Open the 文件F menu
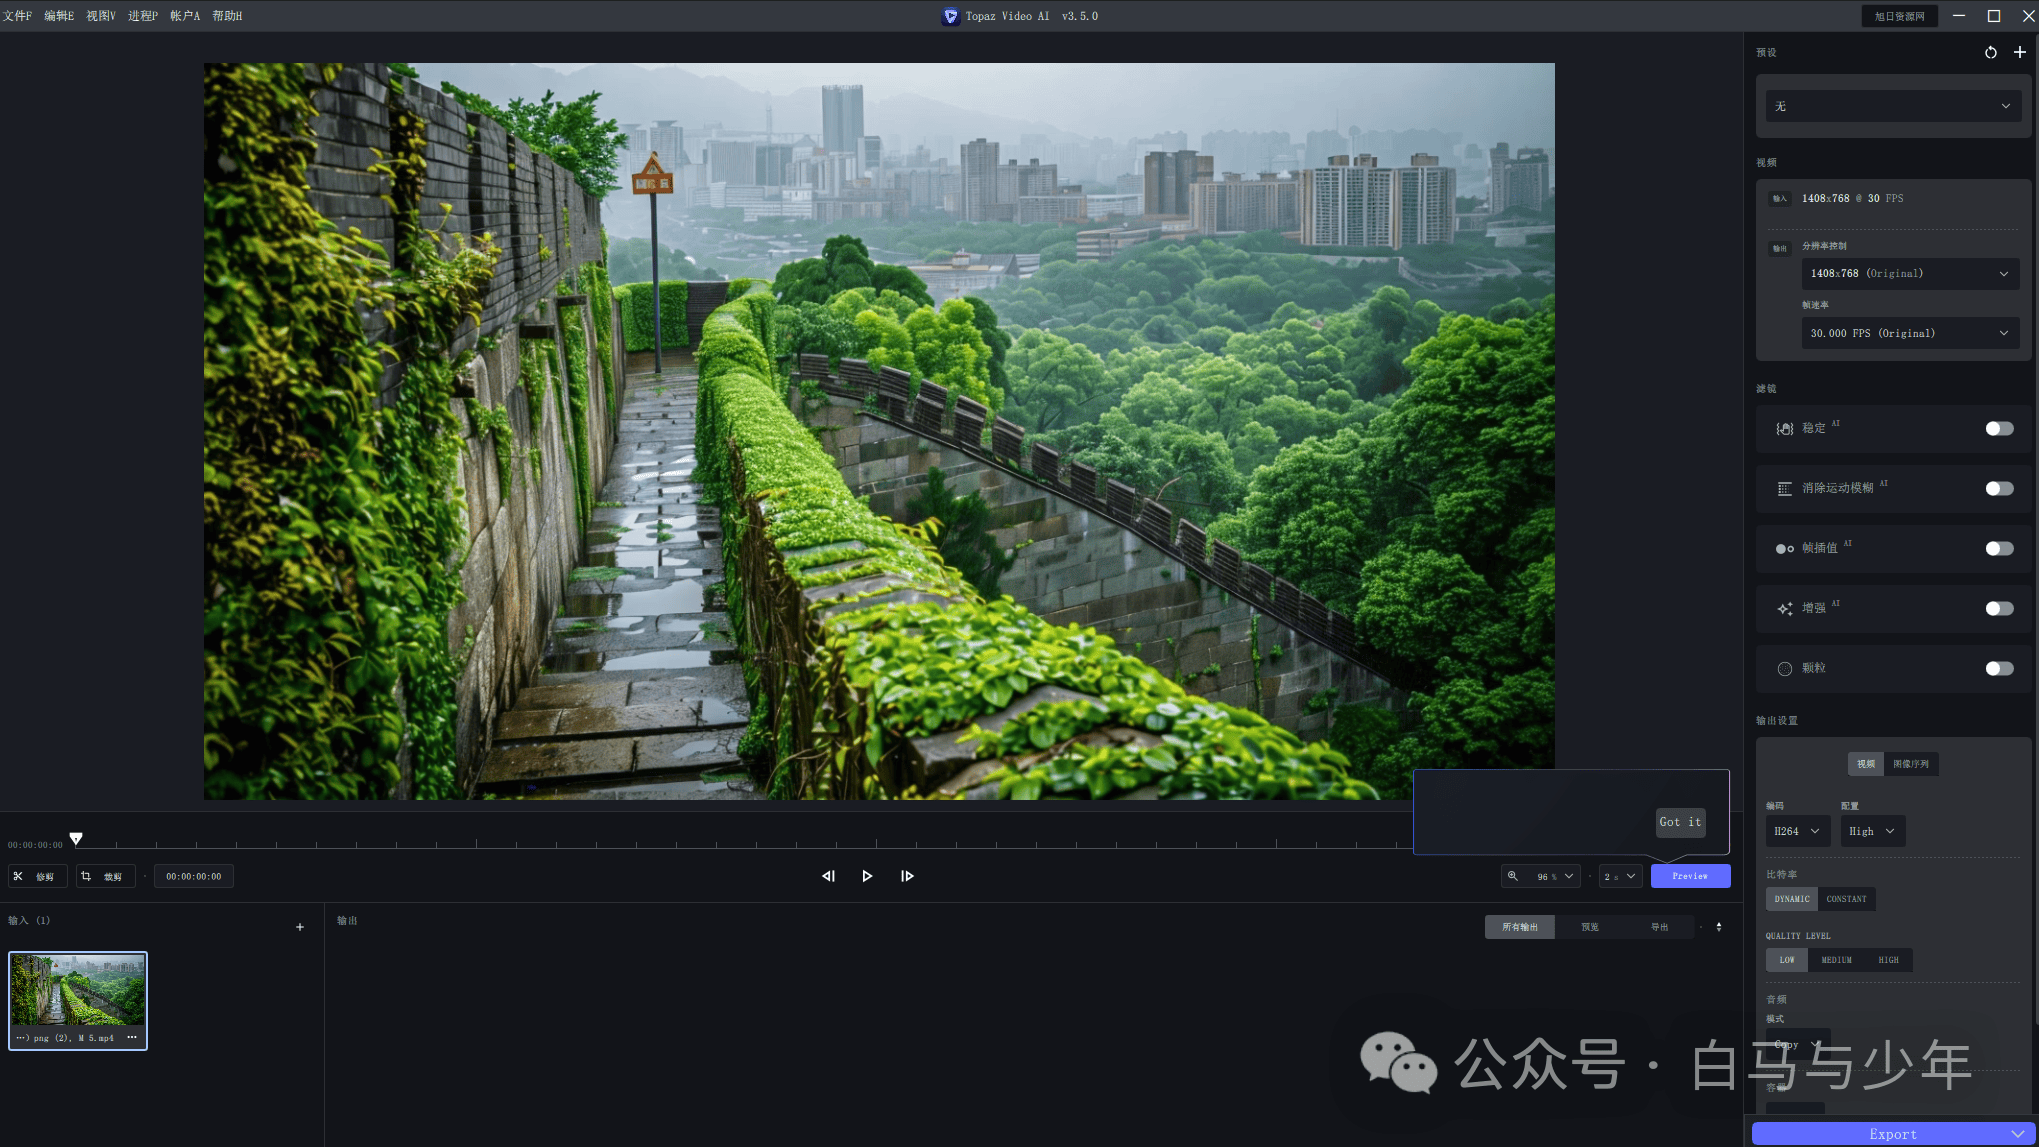 pos(17,16)
